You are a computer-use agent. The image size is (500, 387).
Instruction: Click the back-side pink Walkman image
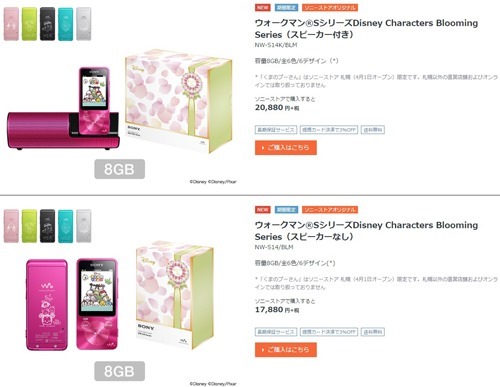coord(47,305)
